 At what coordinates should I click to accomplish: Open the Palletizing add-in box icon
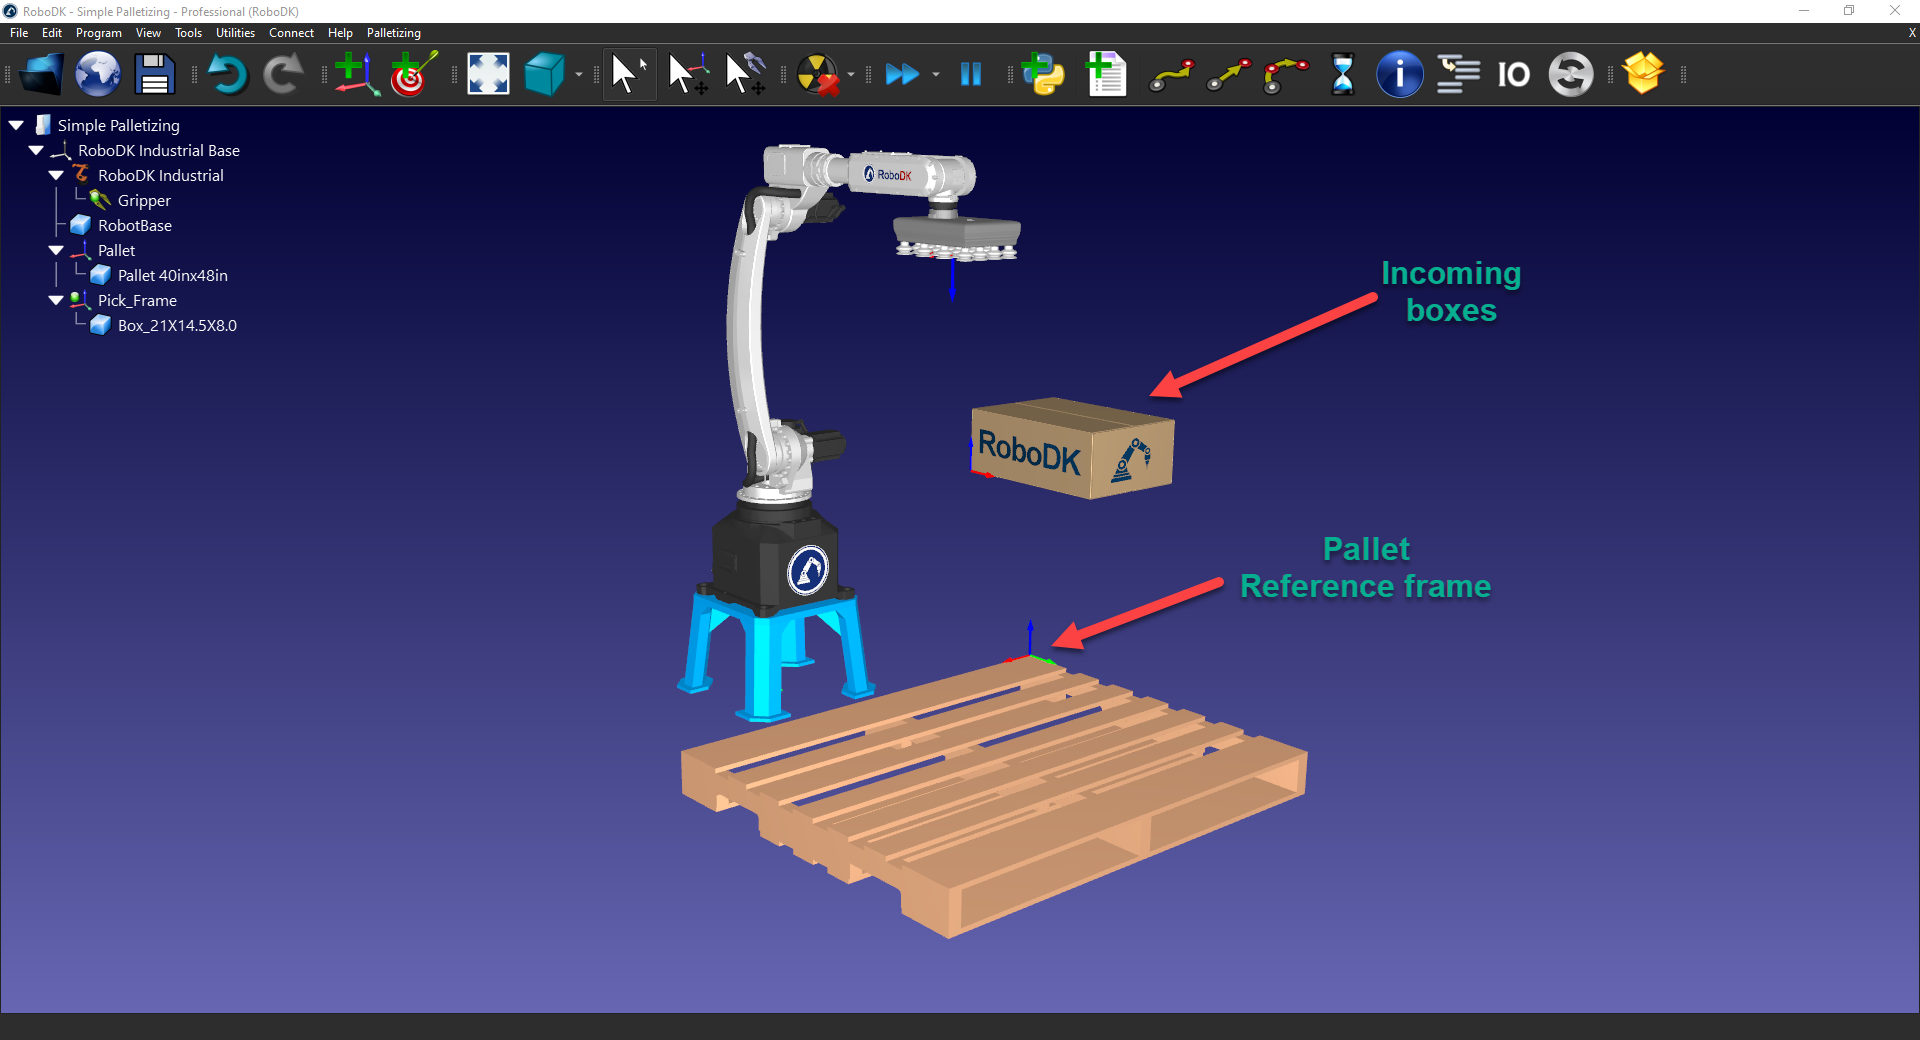1644,73
